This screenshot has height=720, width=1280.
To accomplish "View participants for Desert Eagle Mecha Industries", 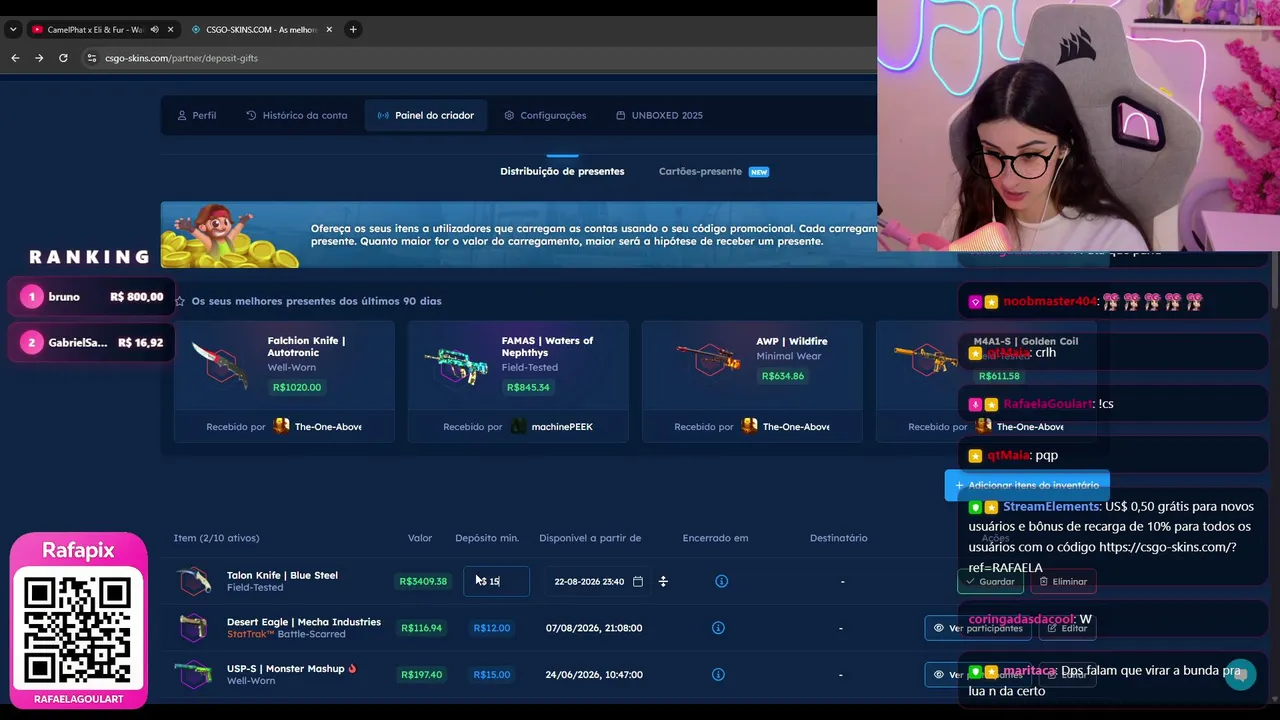I will tap(978, 628).
